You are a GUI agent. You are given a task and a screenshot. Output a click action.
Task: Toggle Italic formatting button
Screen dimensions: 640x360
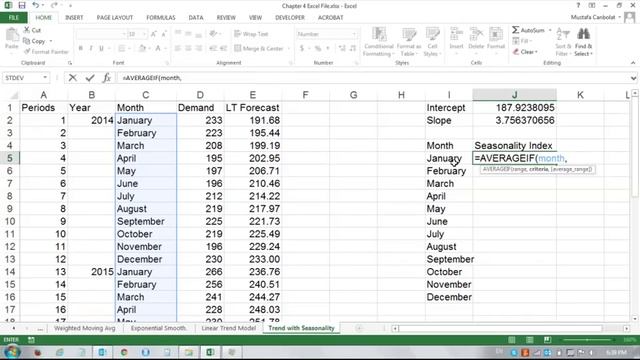(91, 48)
